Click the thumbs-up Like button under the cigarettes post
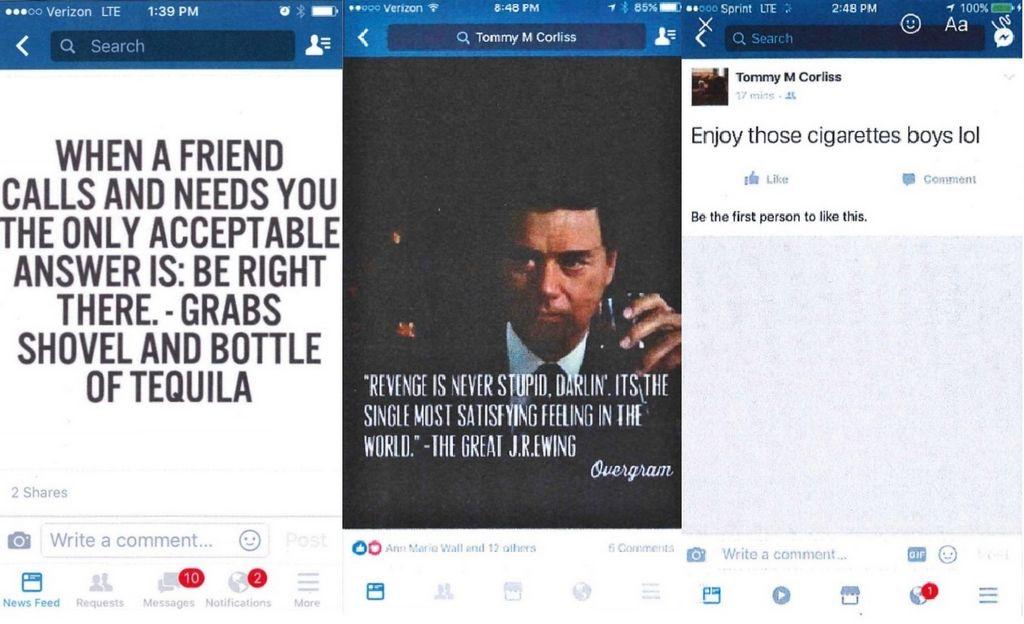This screenshot has height=624, width=1024. coord(767,179)
